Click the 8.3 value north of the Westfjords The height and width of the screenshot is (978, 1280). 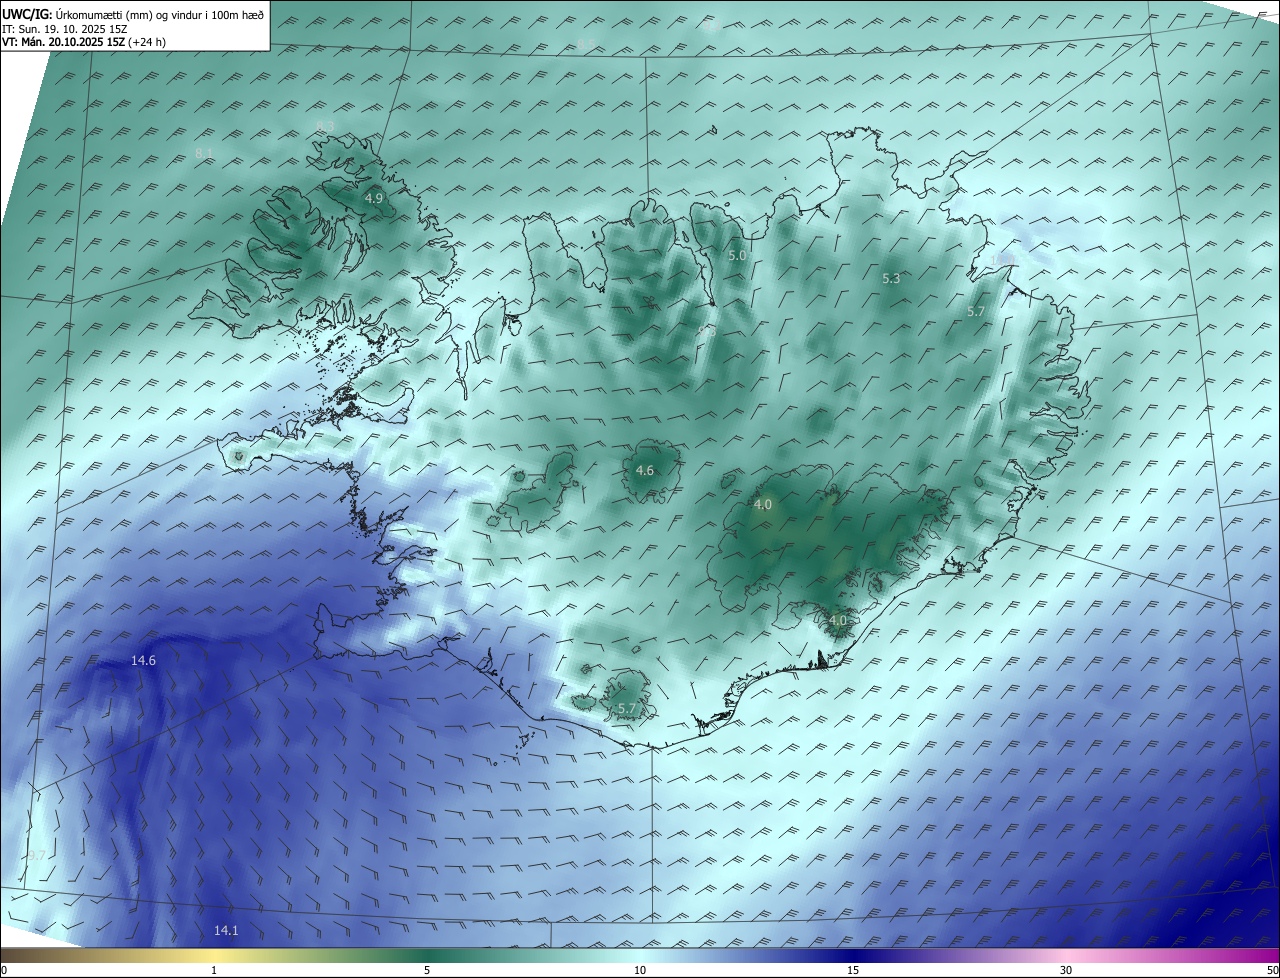(325, 126)
